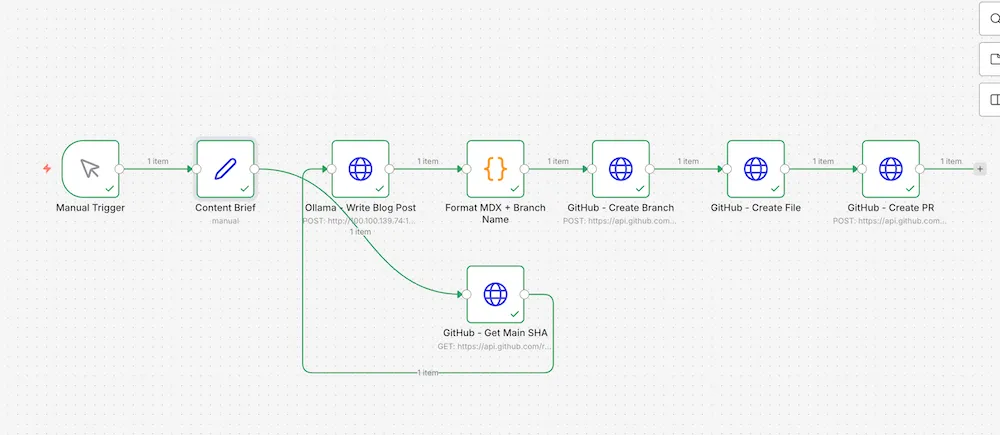Click the 'Format MDX + Branch Name' label
The height and width of the screenshot is (435, 1000).
click(496, 213)
